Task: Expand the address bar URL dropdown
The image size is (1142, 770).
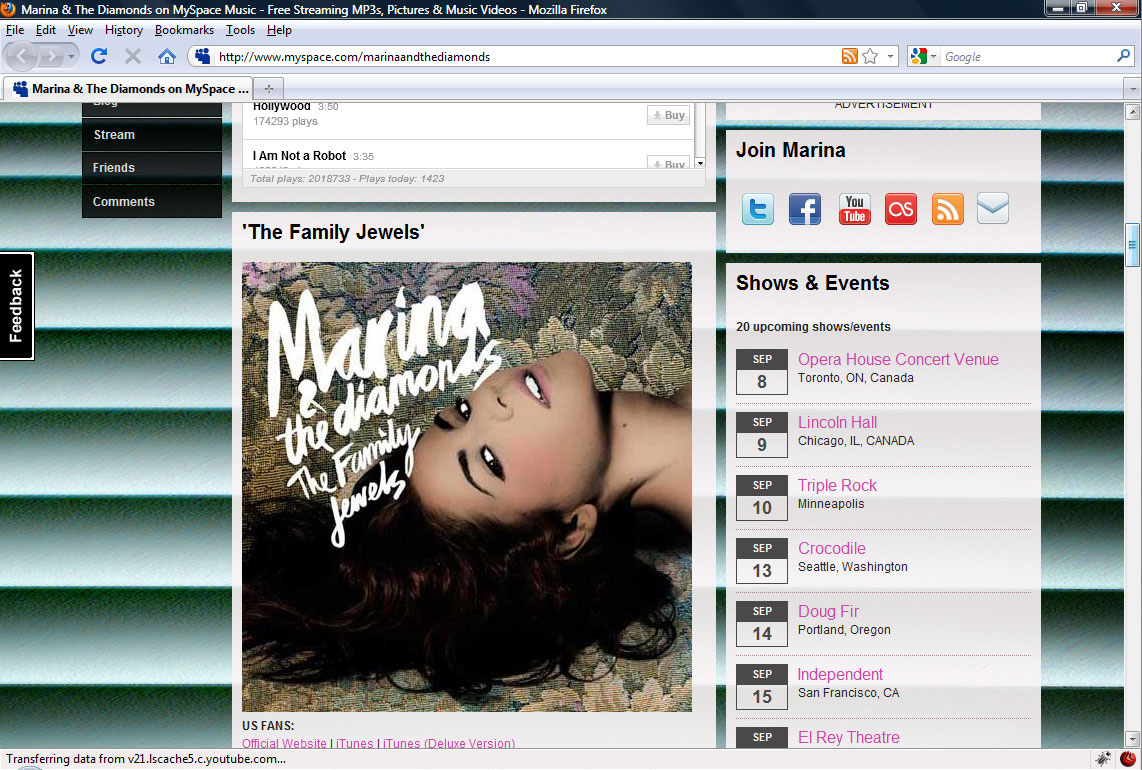Action: point(890,56)
